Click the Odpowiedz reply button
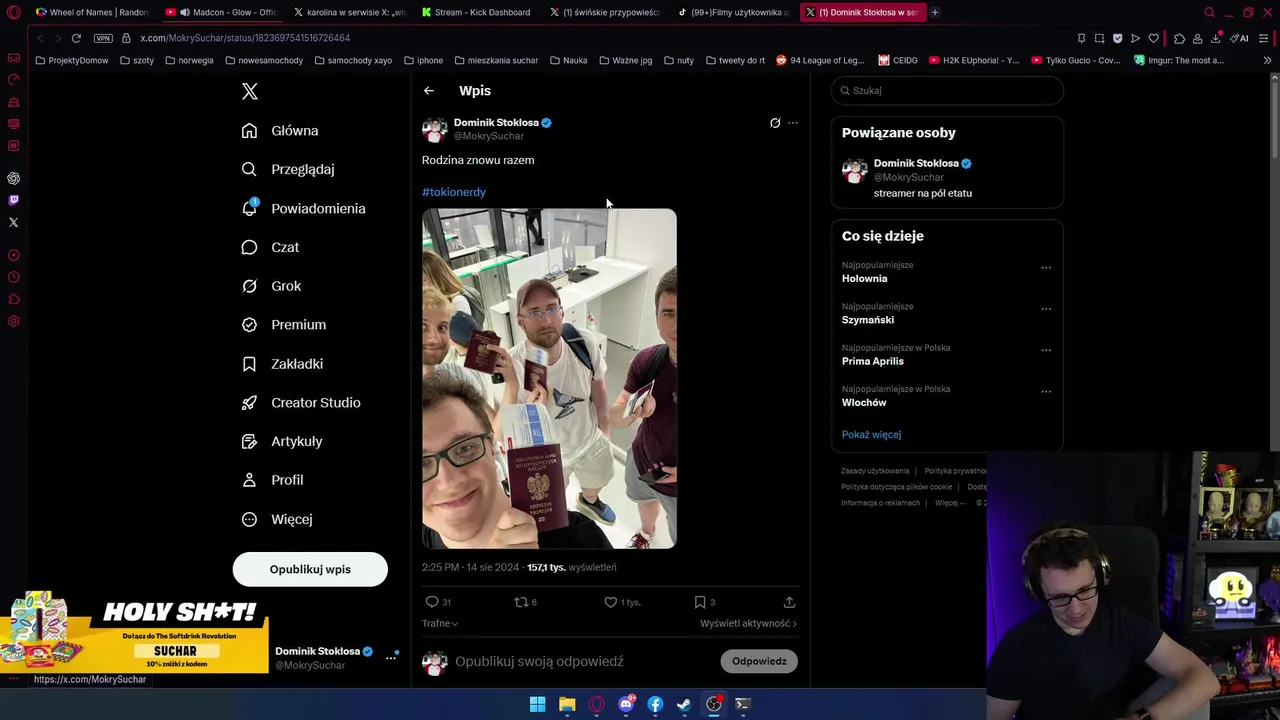The height and width of the screenshot is (720, 1280). tap(759, 661)
